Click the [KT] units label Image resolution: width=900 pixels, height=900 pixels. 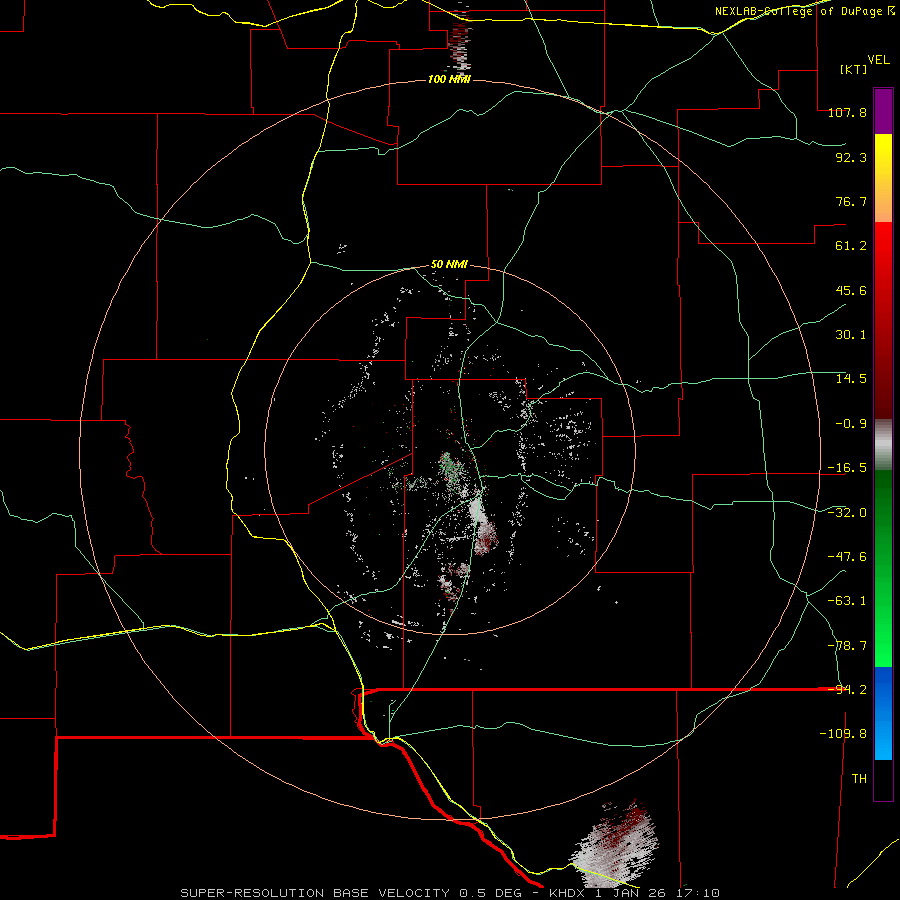(x=854, y=69)
